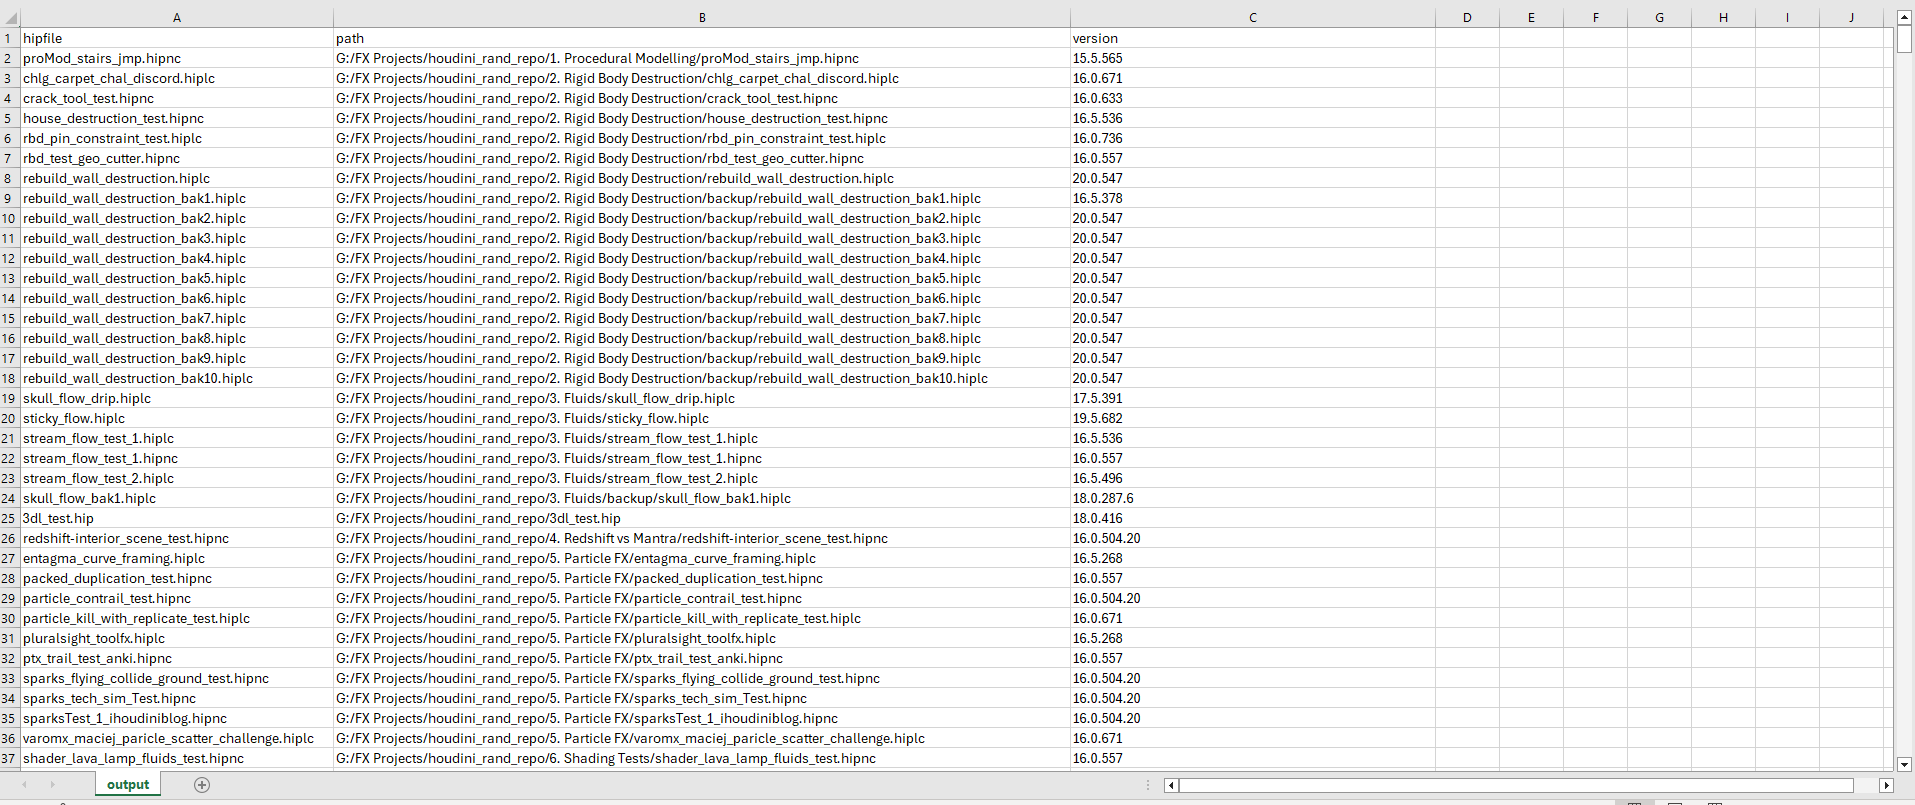Switch to the output sheet tab
This screenshot has height=805, width=1915.
(128, 785)
